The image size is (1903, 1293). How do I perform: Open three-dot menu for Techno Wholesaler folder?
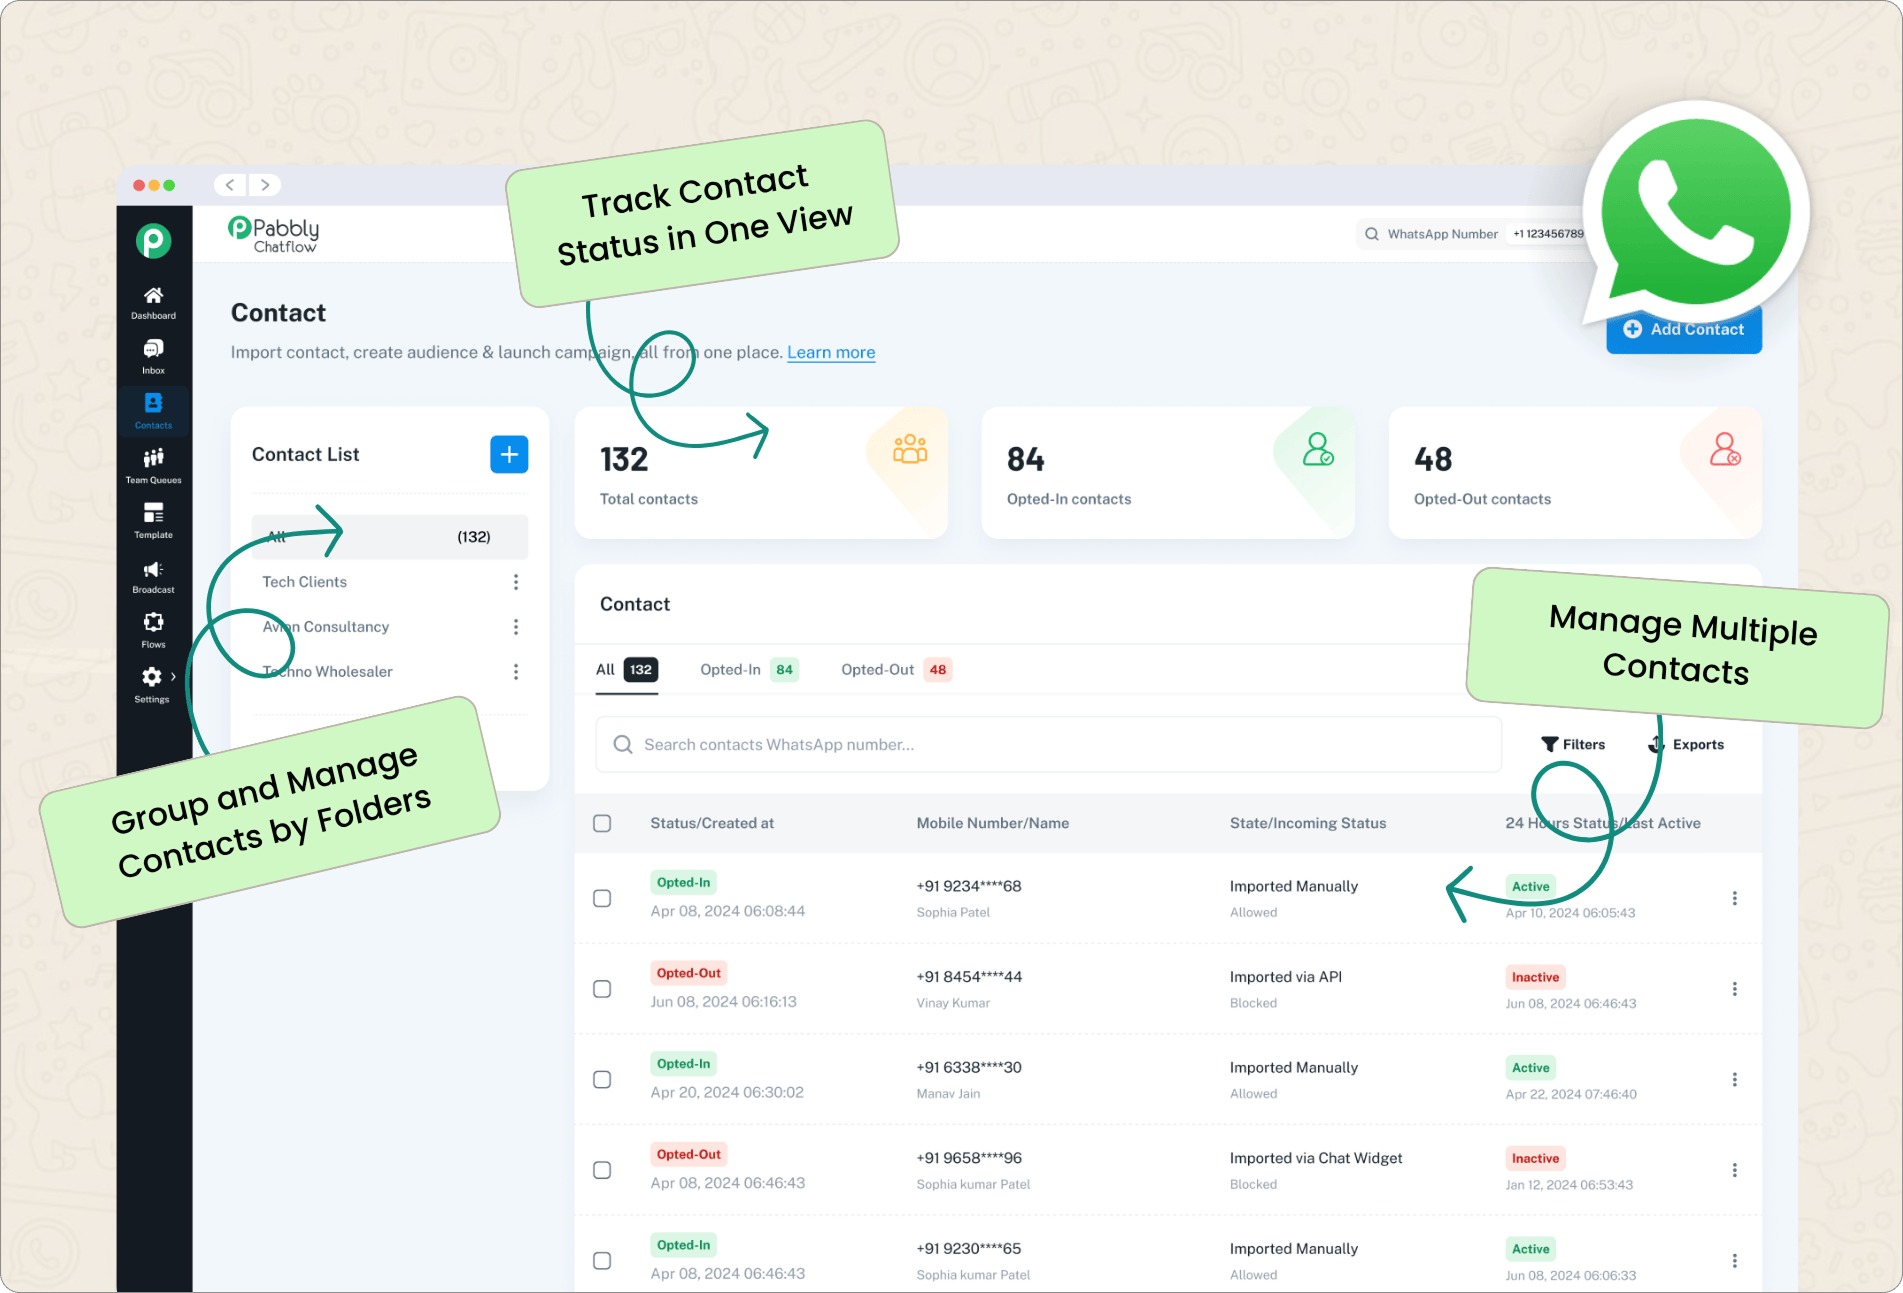516,672
